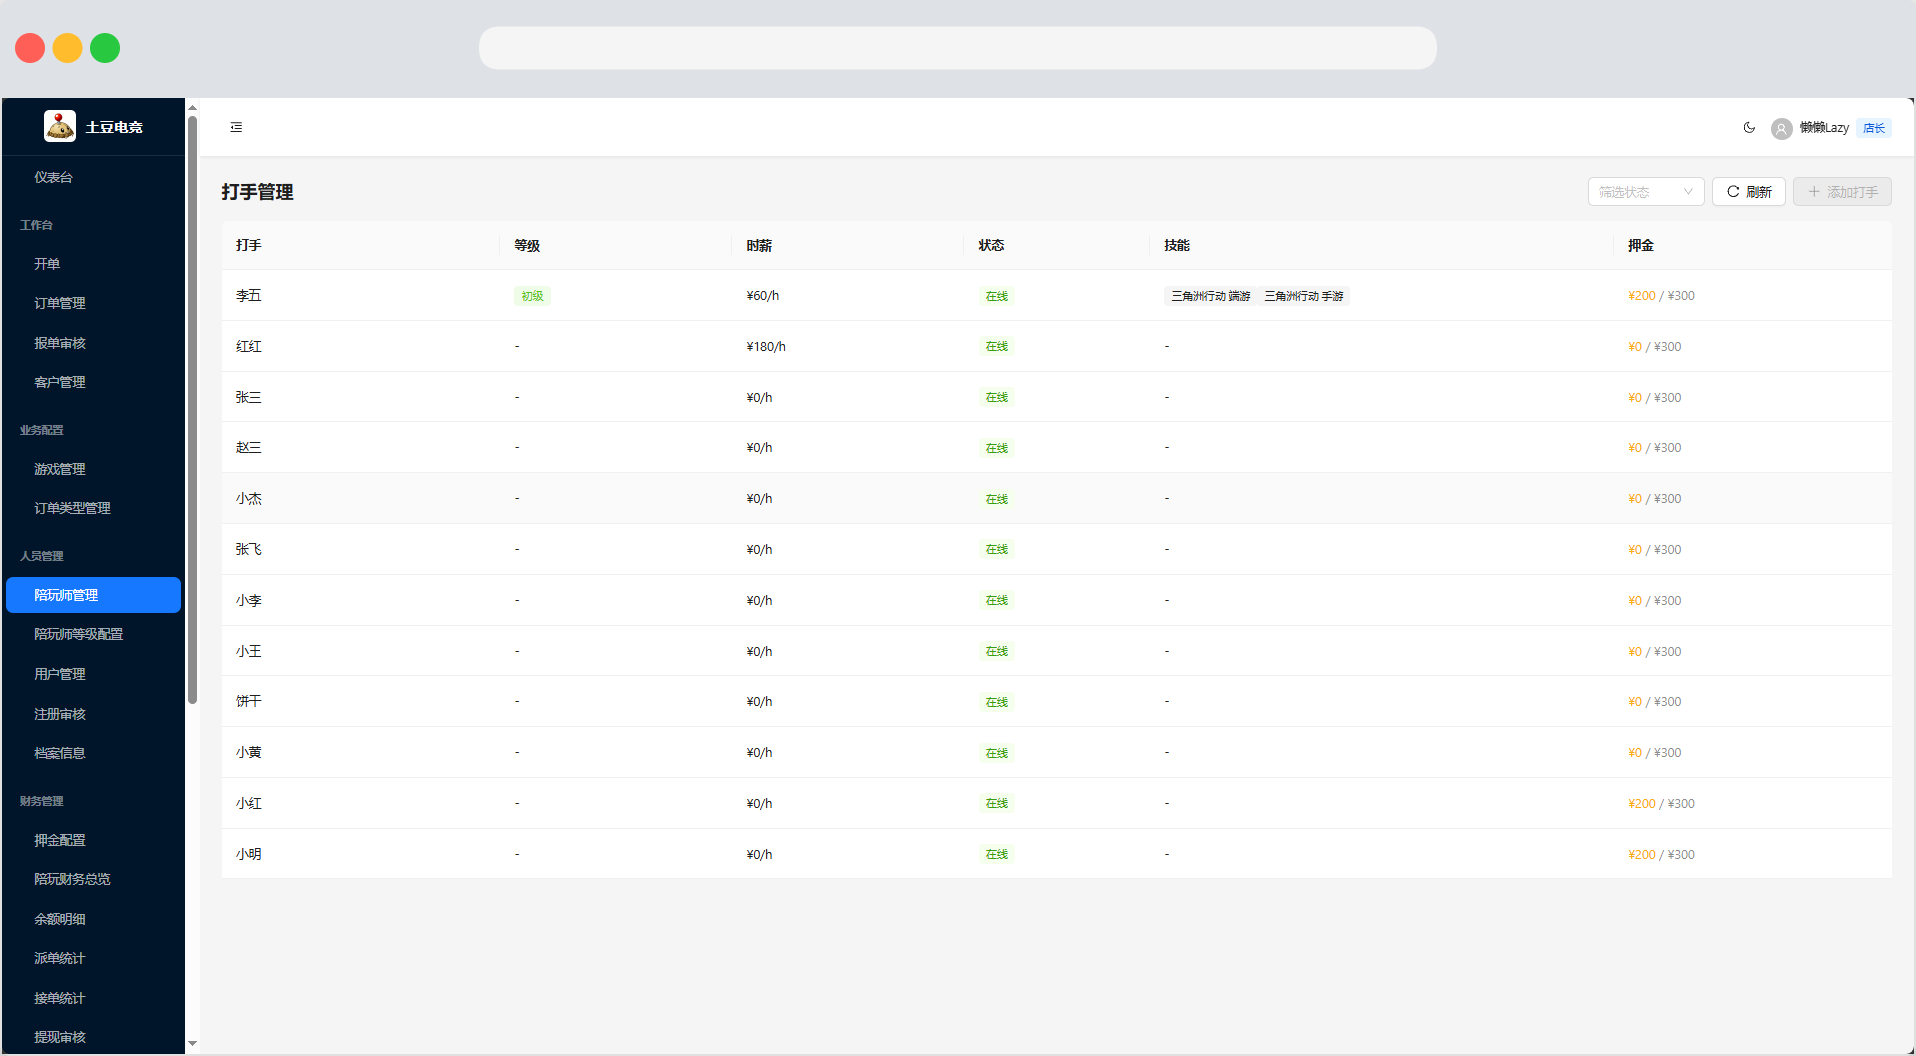Click the 打手管理 page title
The image size is (1916, 1056).
pos(258,192)
